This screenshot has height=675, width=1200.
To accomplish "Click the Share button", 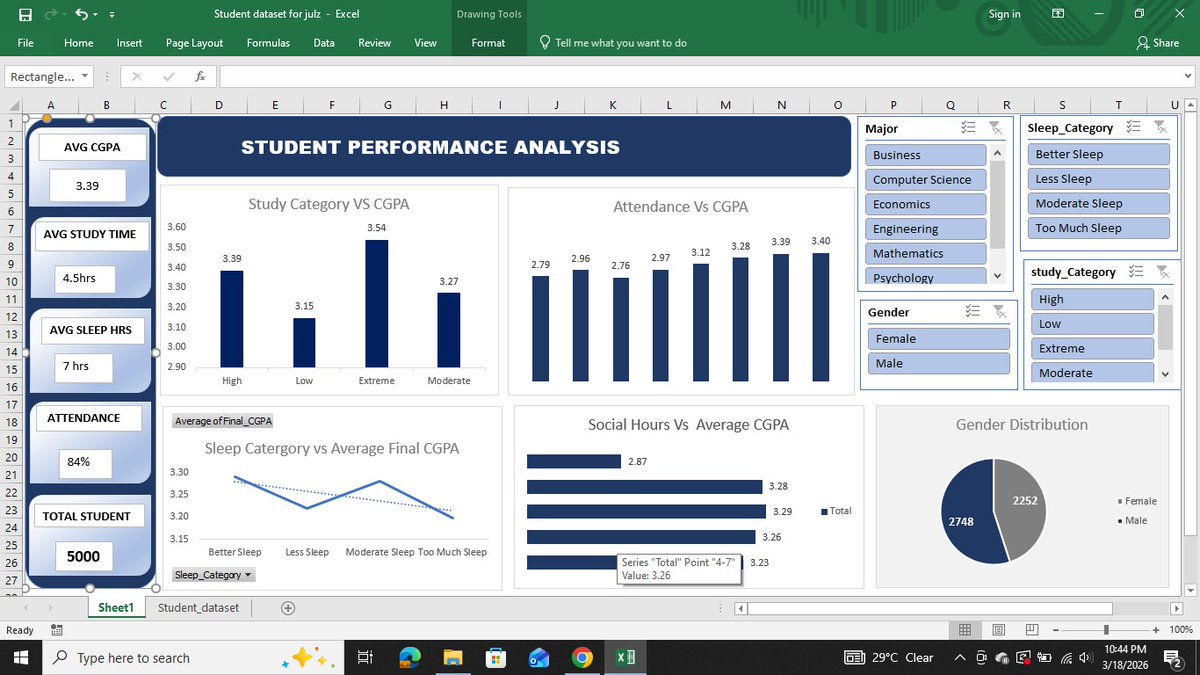I will (1158, 43).
